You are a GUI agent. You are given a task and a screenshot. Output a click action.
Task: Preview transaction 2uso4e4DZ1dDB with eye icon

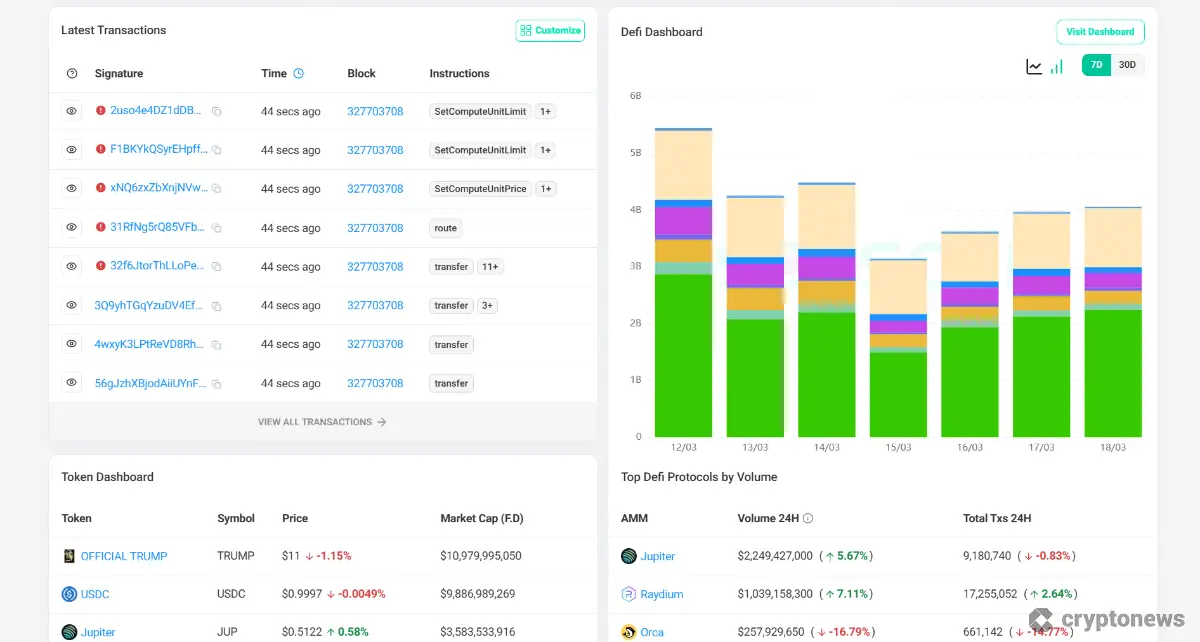[72, 111]
